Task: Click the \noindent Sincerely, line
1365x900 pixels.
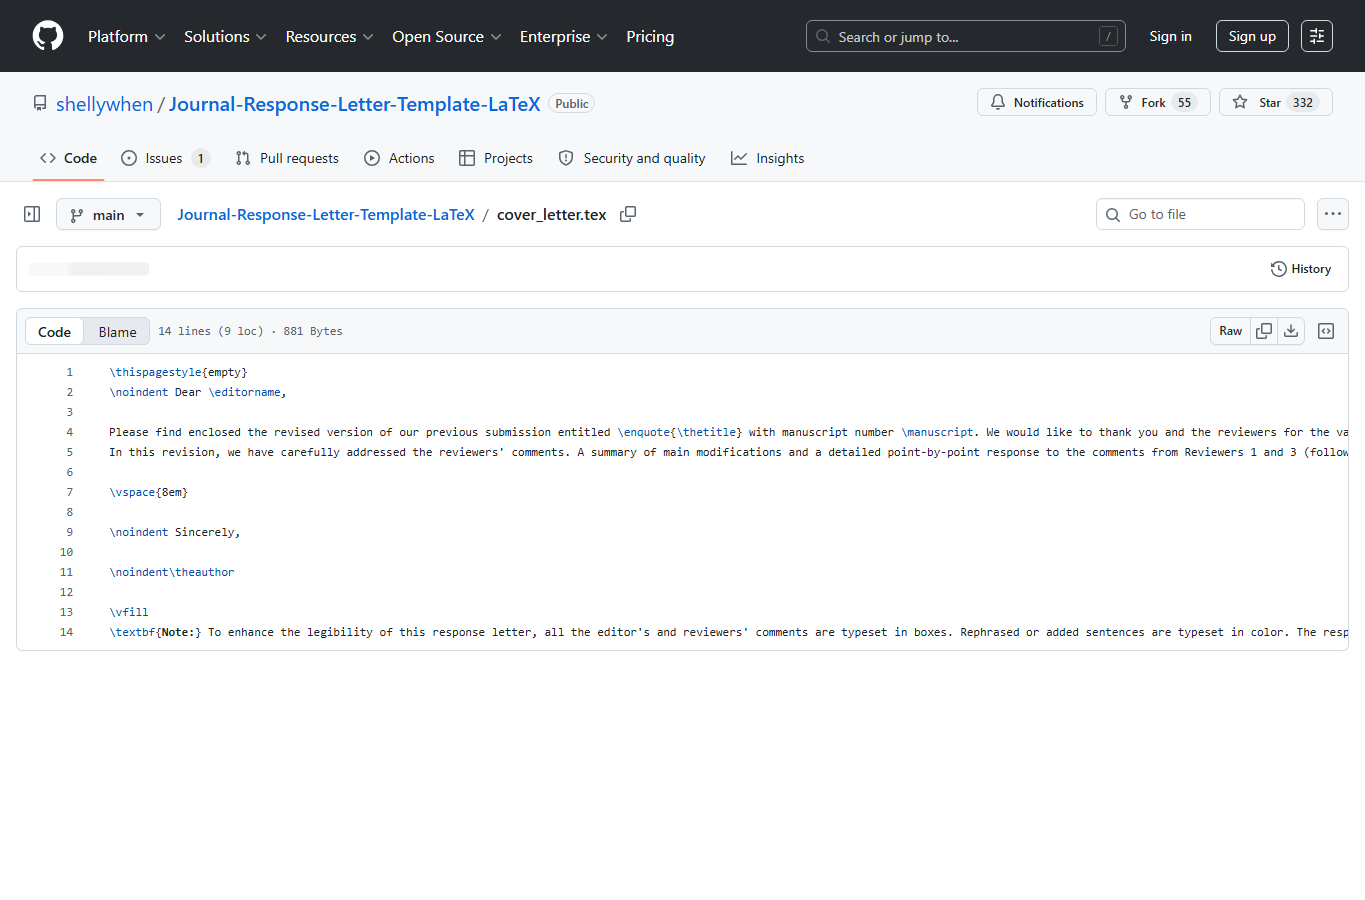Action: coord(175,532)
